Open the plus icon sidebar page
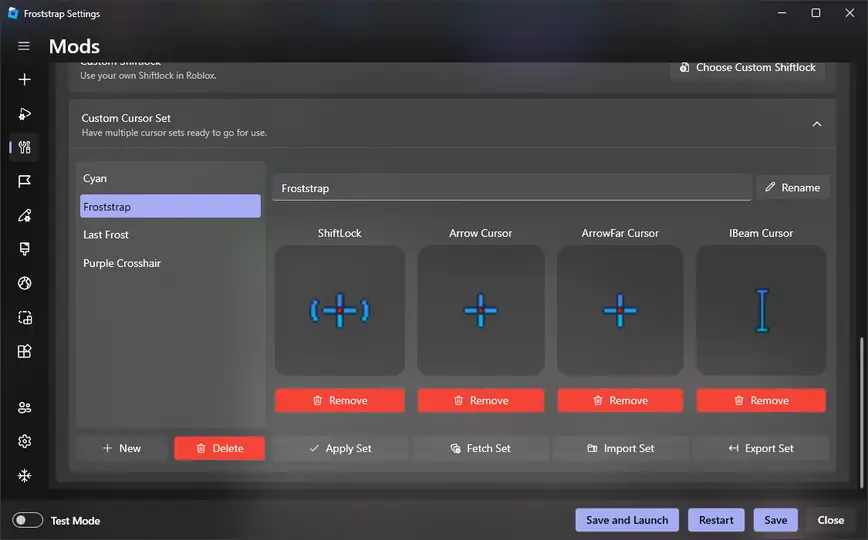Image resolution: width=868 pixels, height=540 pixels. click(x=24, y=80)
